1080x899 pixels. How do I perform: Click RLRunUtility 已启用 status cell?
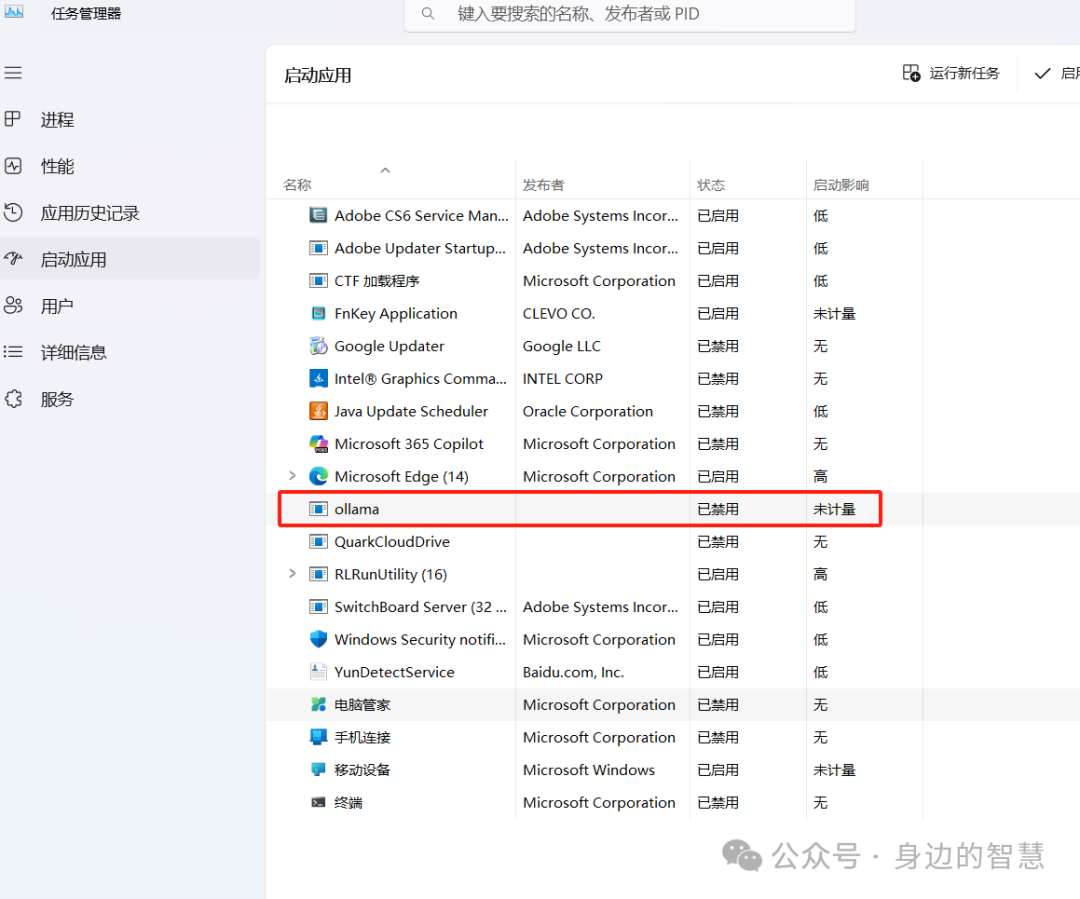click(x=718, y=574)
